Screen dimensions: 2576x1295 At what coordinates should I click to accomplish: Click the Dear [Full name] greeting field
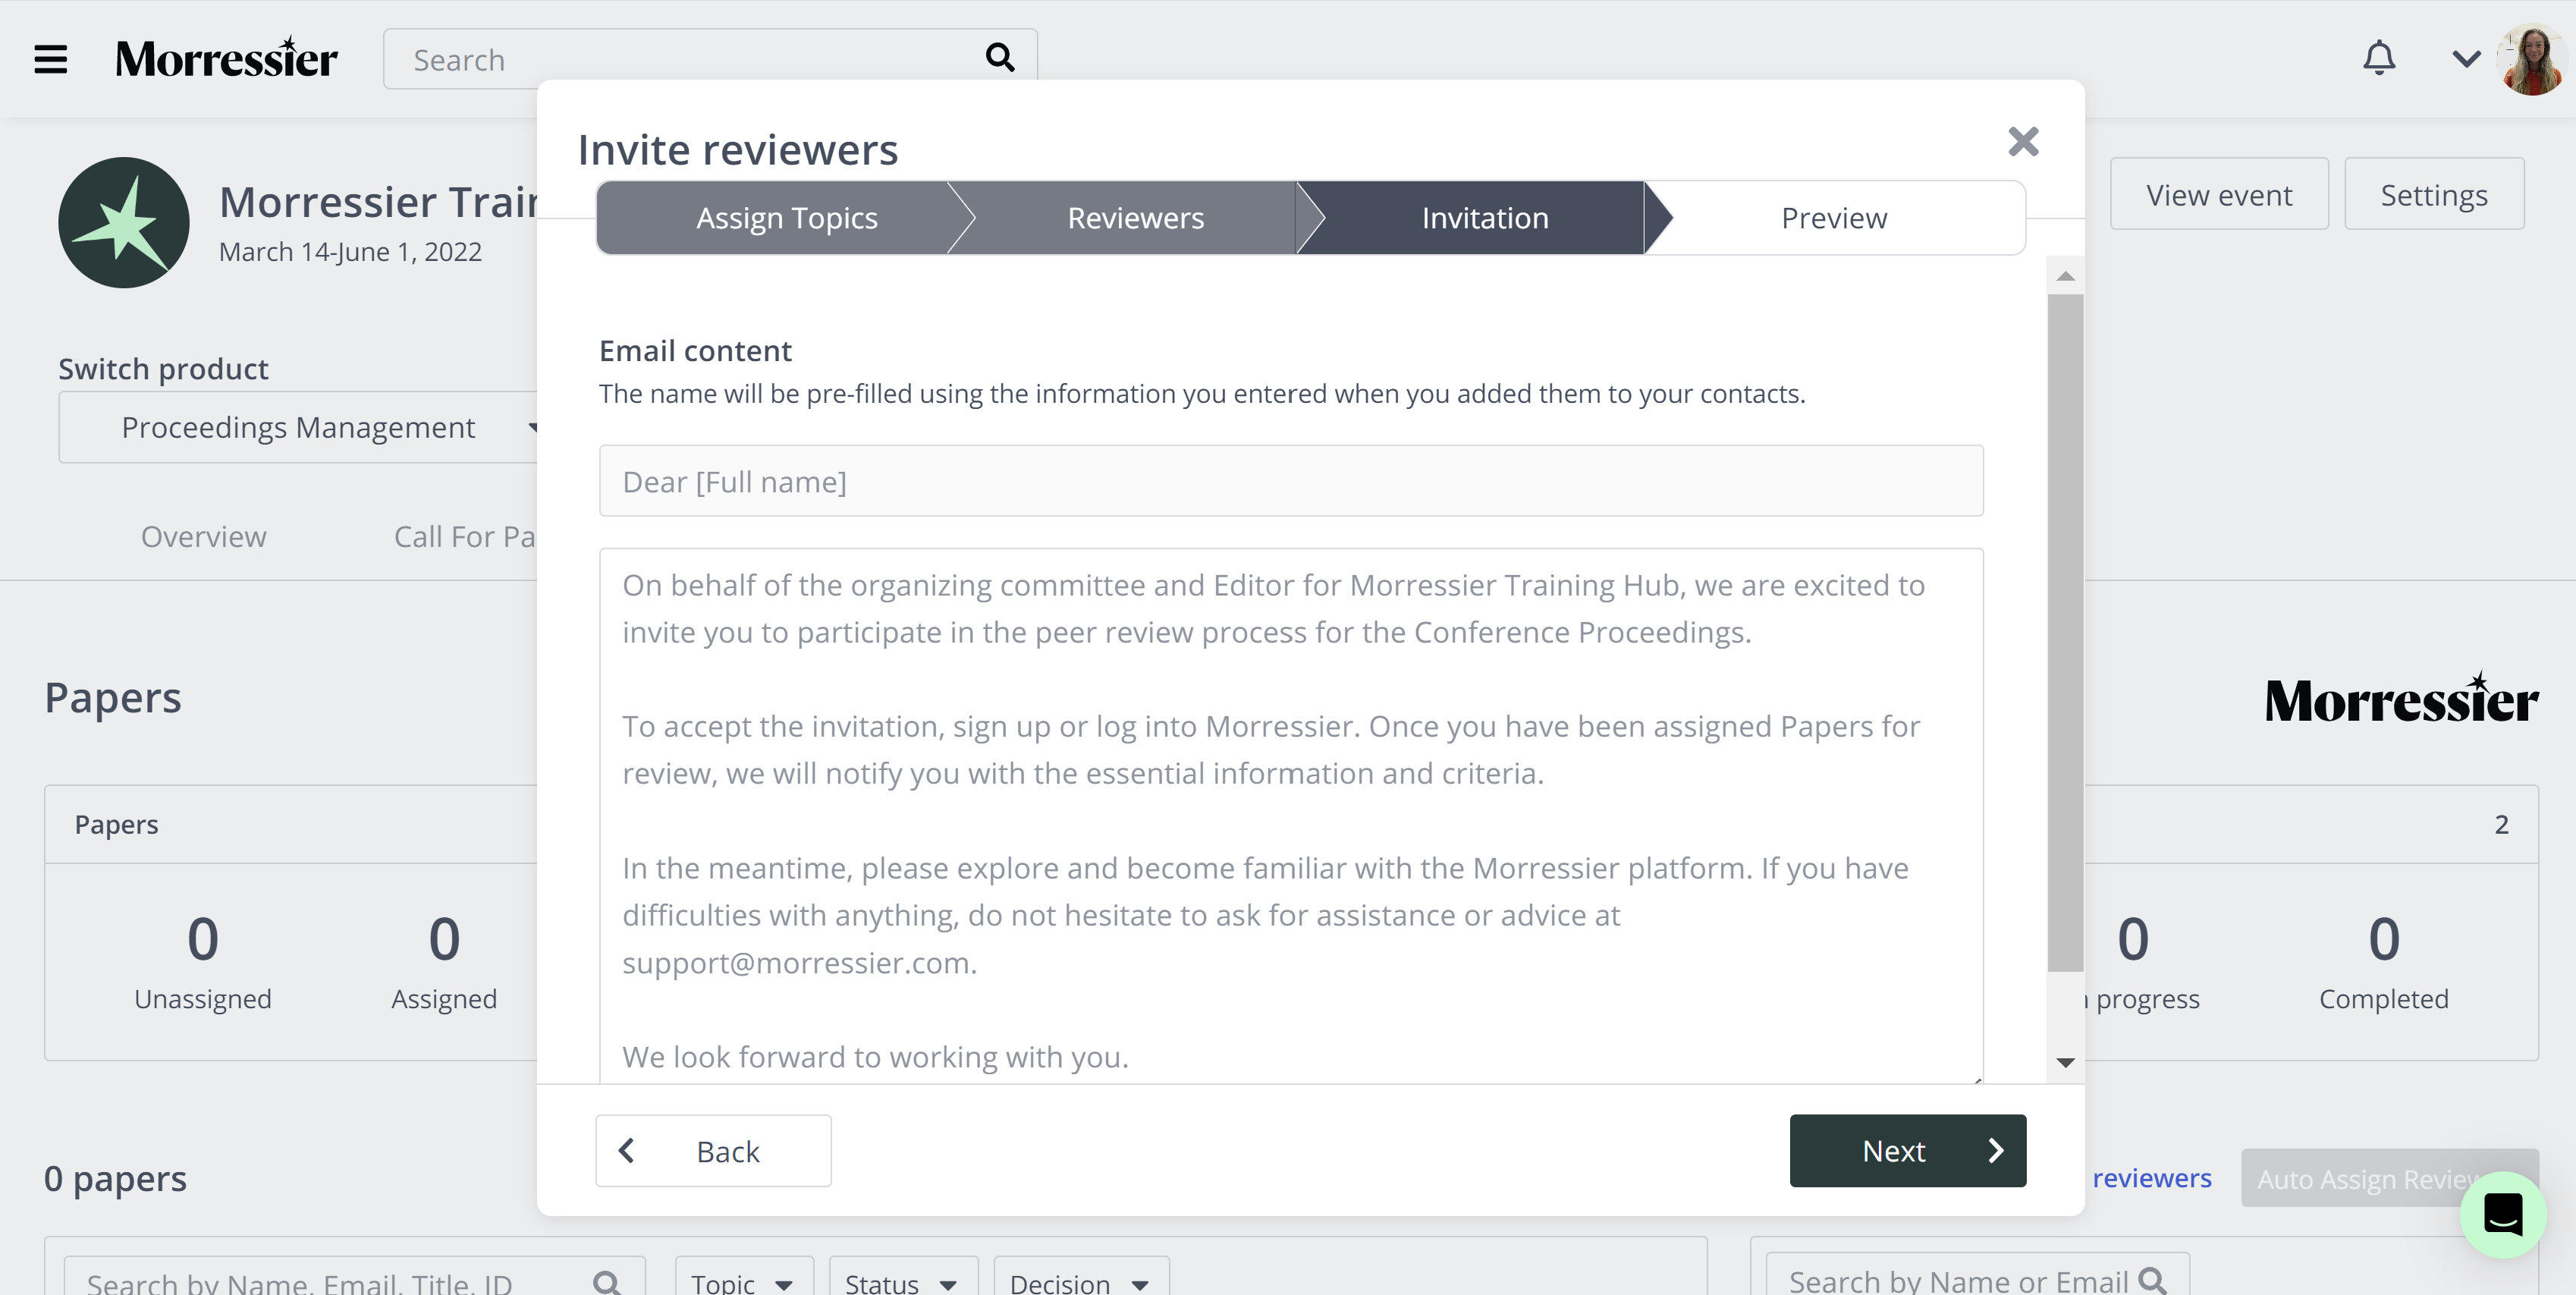(1291, 481)
